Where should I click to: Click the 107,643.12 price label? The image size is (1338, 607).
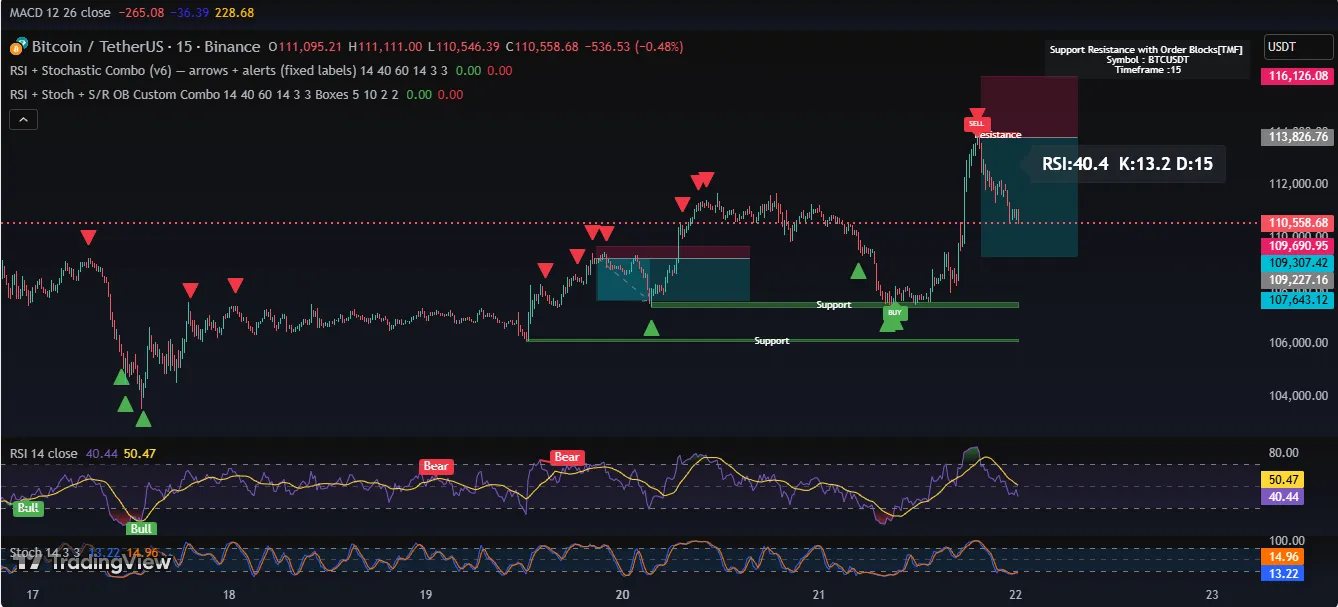click(1298, 299)
